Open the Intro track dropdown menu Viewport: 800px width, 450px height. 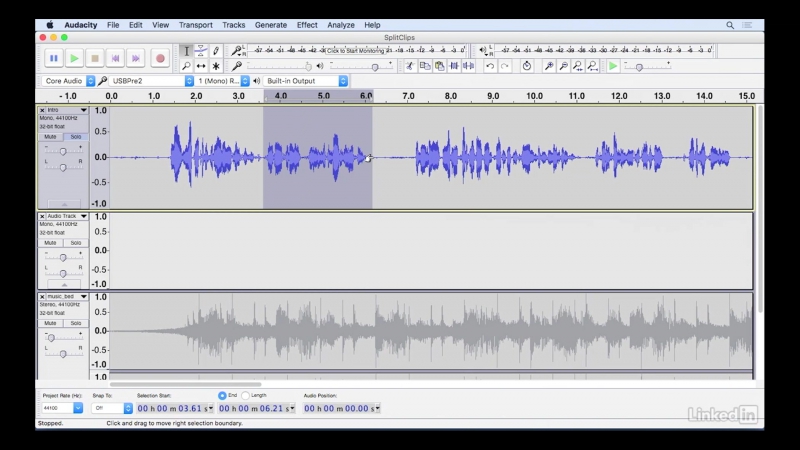click(84, 110)
